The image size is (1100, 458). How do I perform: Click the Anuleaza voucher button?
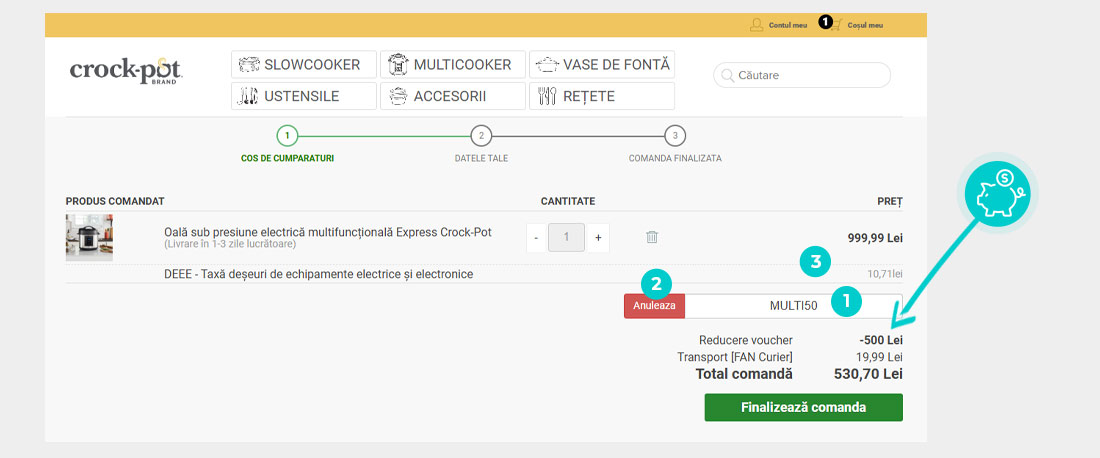655,306
